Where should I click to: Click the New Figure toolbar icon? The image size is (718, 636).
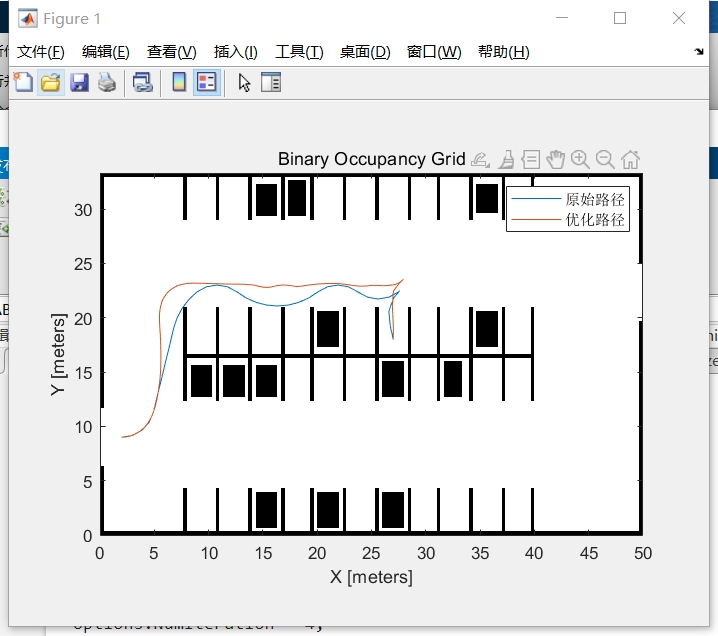[x=23, y=83]
